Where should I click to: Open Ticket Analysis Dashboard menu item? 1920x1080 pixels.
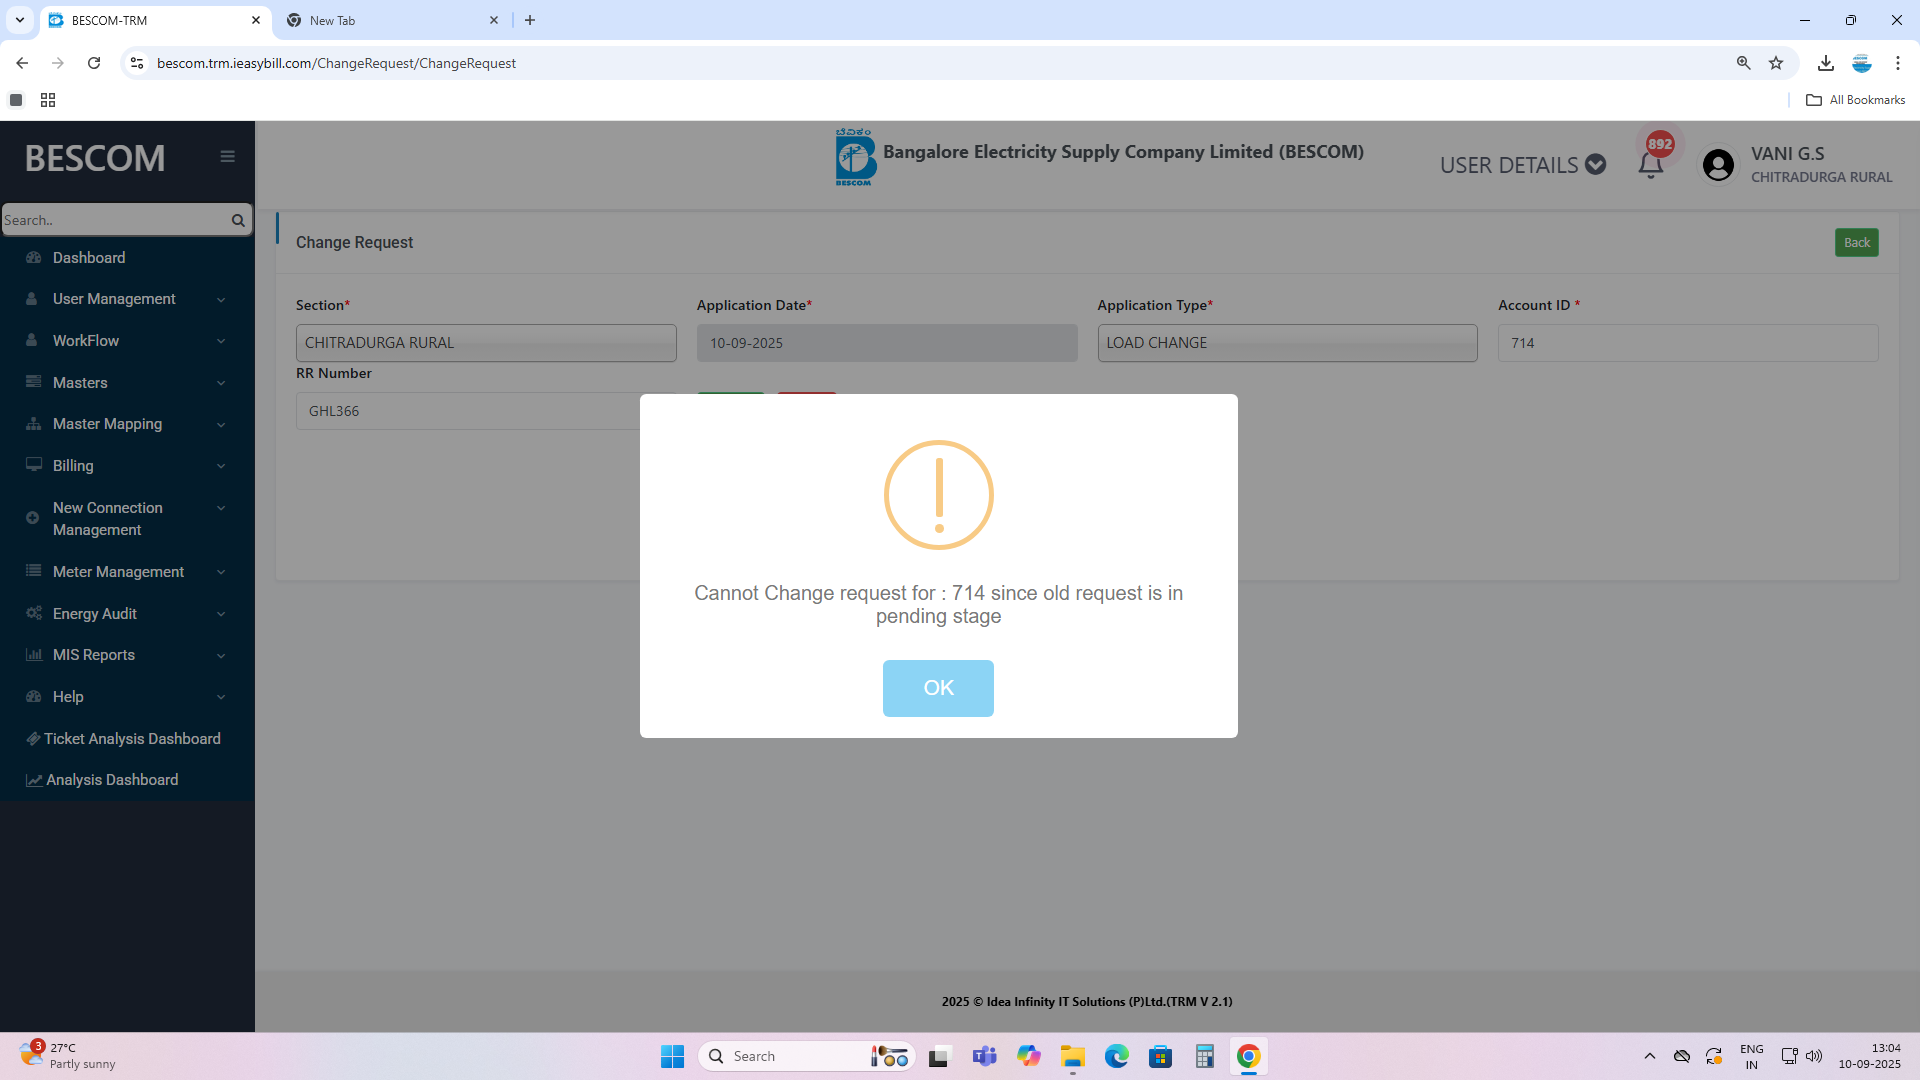[132, 739]
